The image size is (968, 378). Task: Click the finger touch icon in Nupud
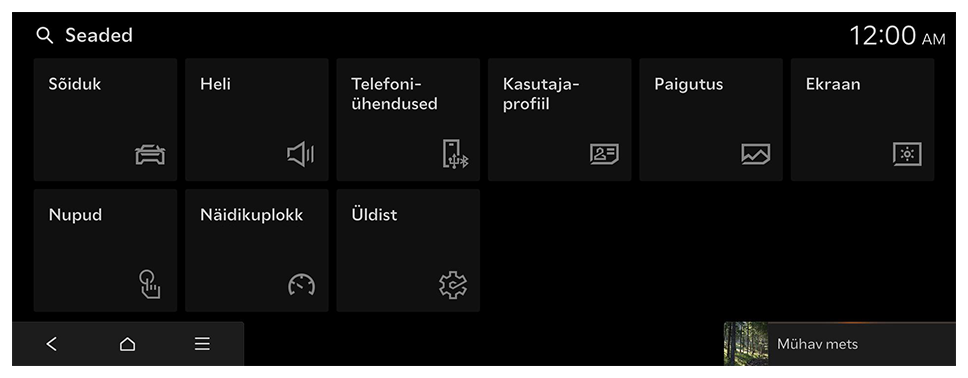point(149,285)
